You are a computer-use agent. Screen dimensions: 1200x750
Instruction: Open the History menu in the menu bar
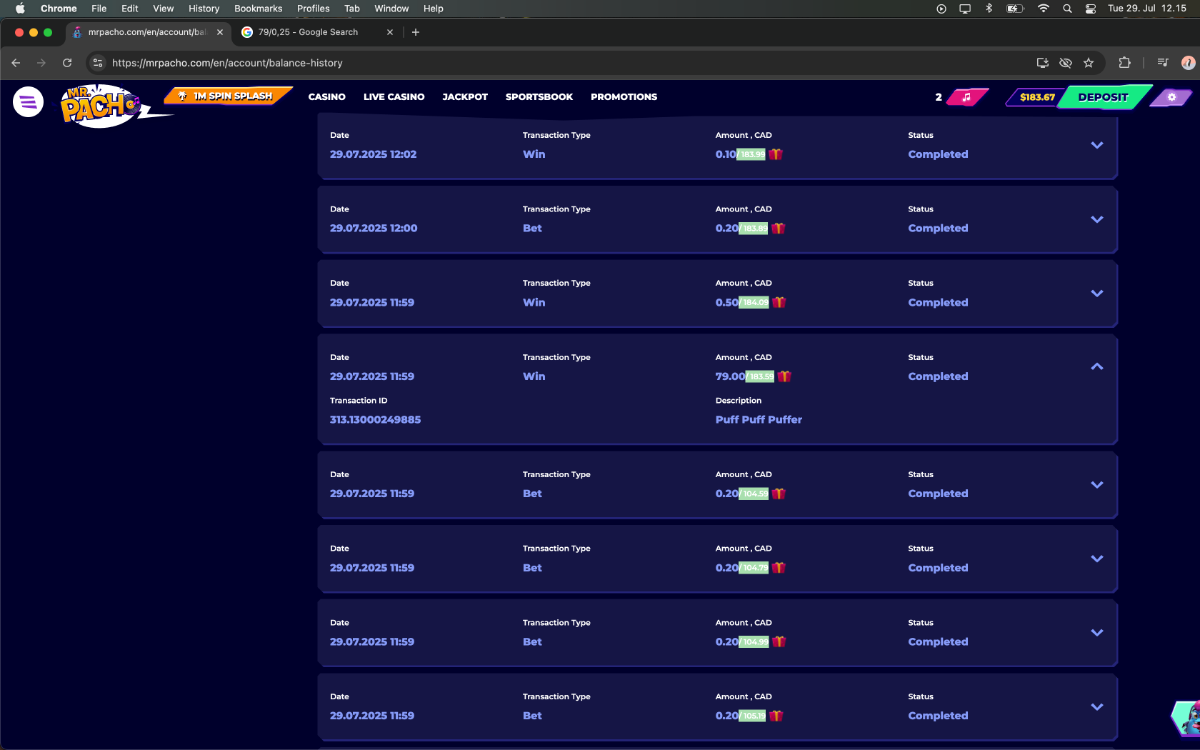pos(203,8)
